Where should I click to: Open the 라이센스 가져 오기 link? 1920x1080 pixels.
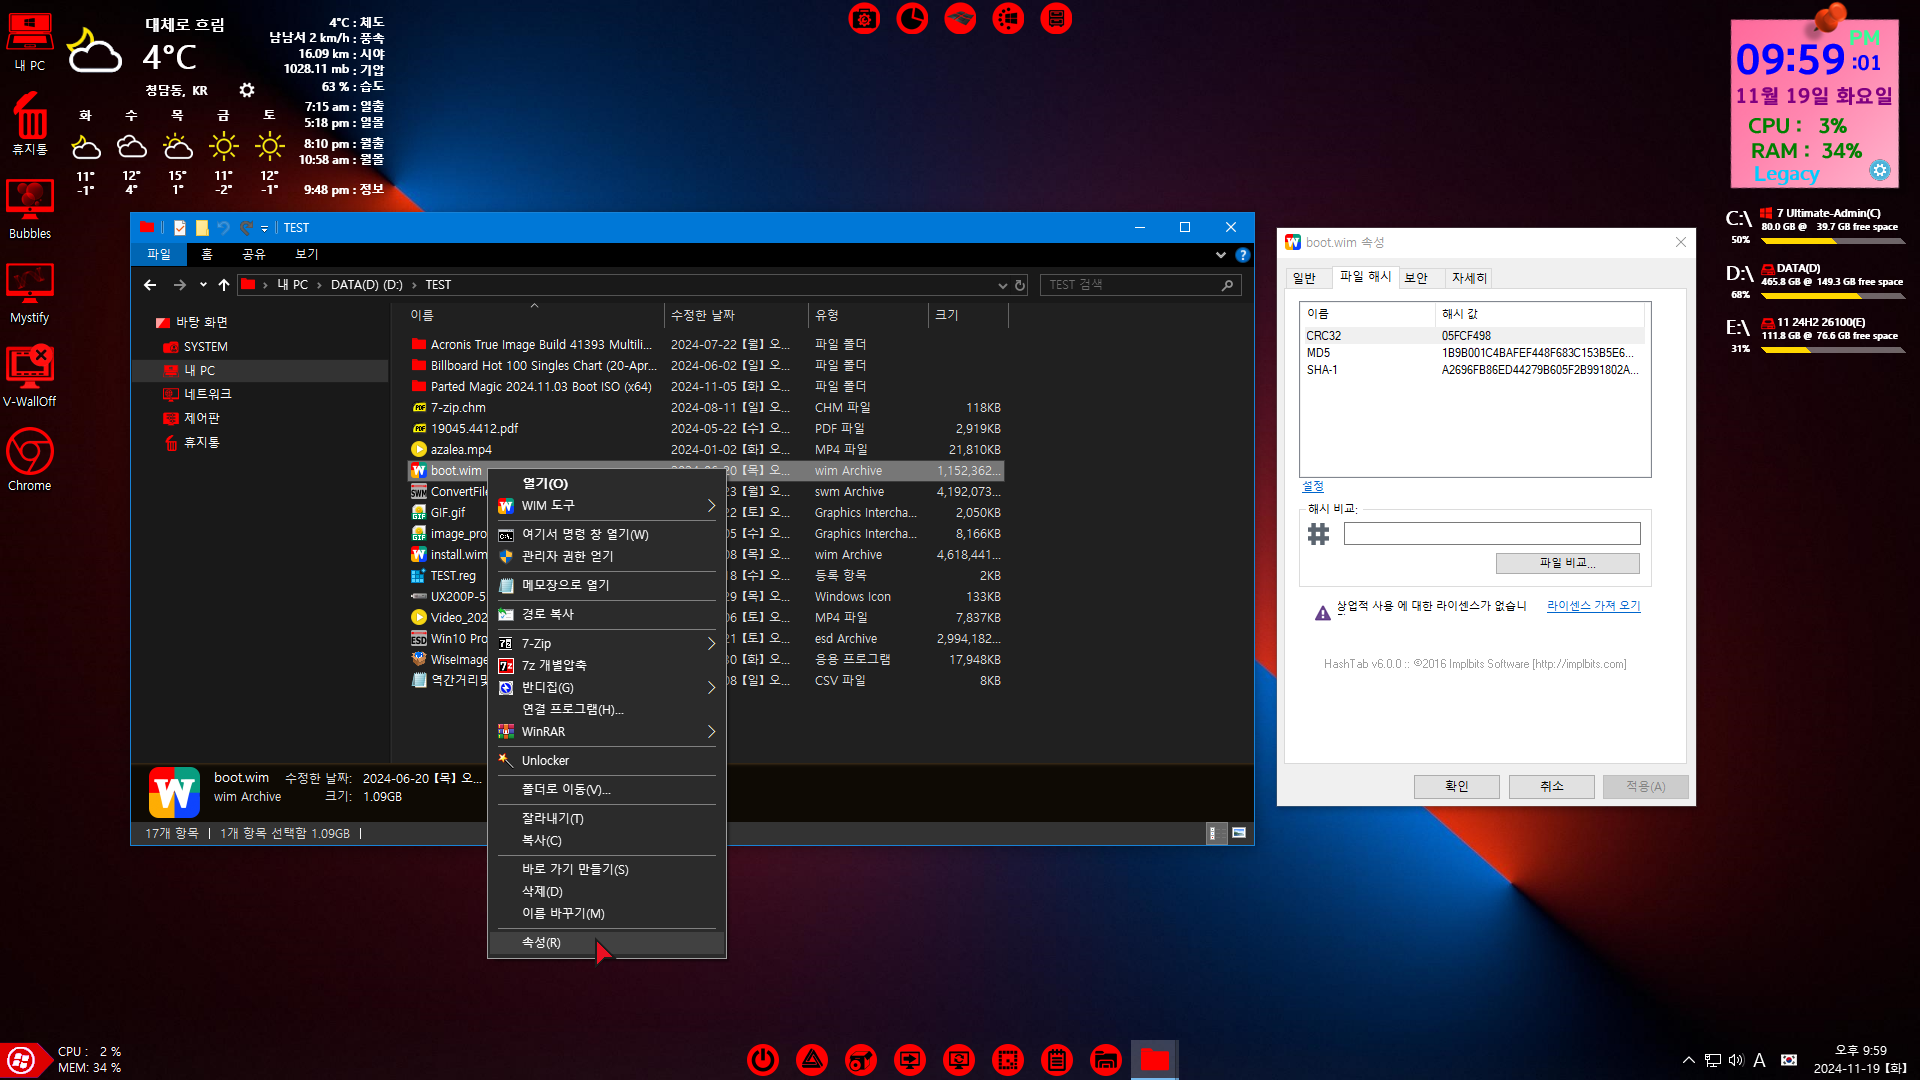(x=1594, y=606)
